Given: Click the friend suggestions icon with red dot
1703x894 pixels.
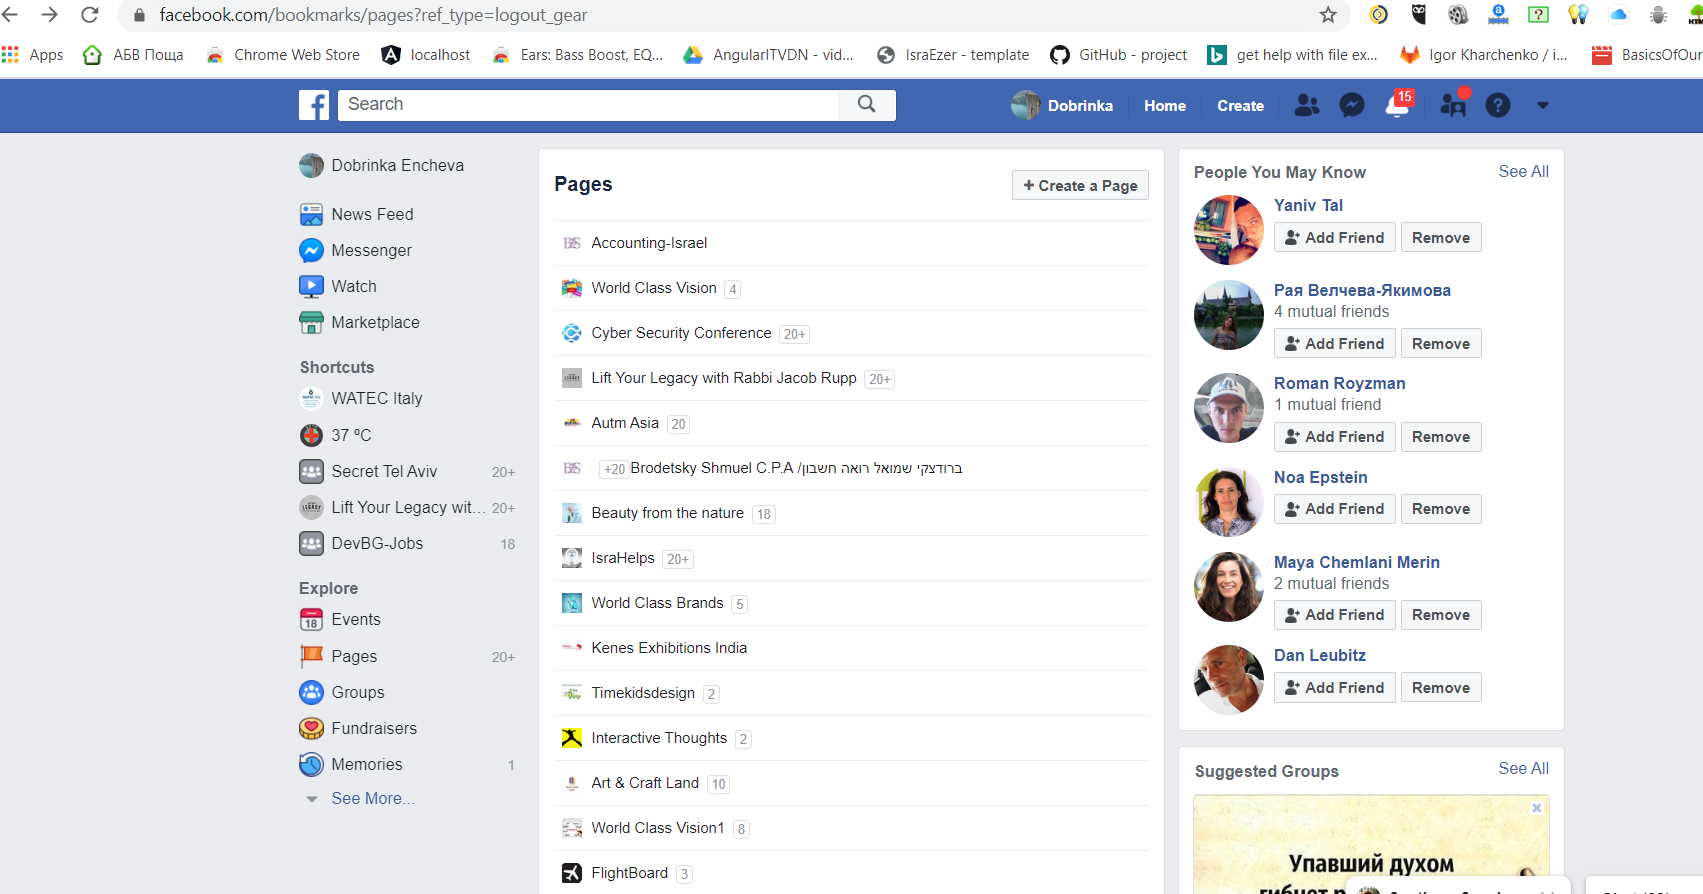Looking at the screenshot, I should click(1453, 104).
